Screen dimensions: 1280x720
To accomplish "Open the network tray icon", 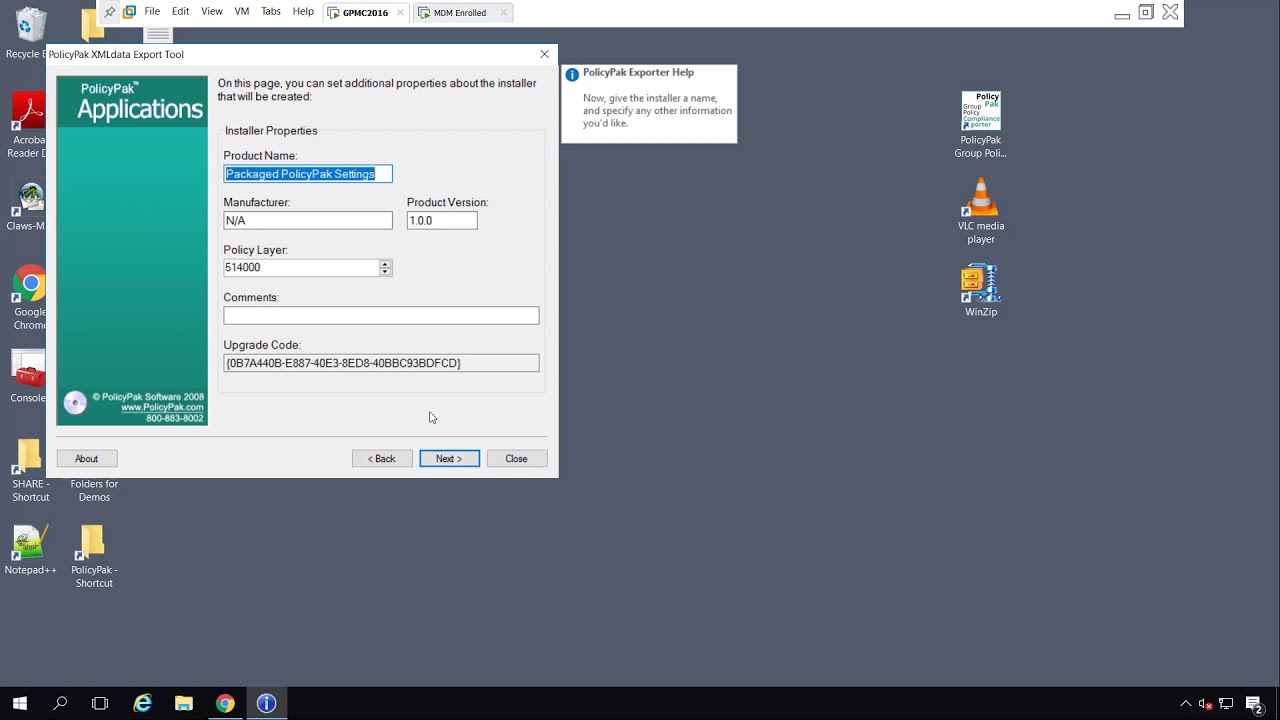I will click(1226, 704).
